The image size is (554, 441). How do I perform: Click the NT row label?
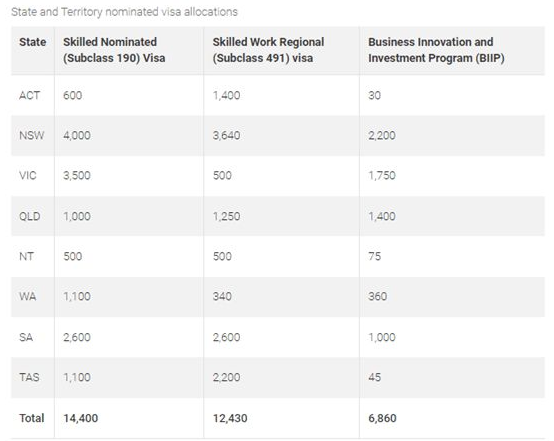point(26,256)
